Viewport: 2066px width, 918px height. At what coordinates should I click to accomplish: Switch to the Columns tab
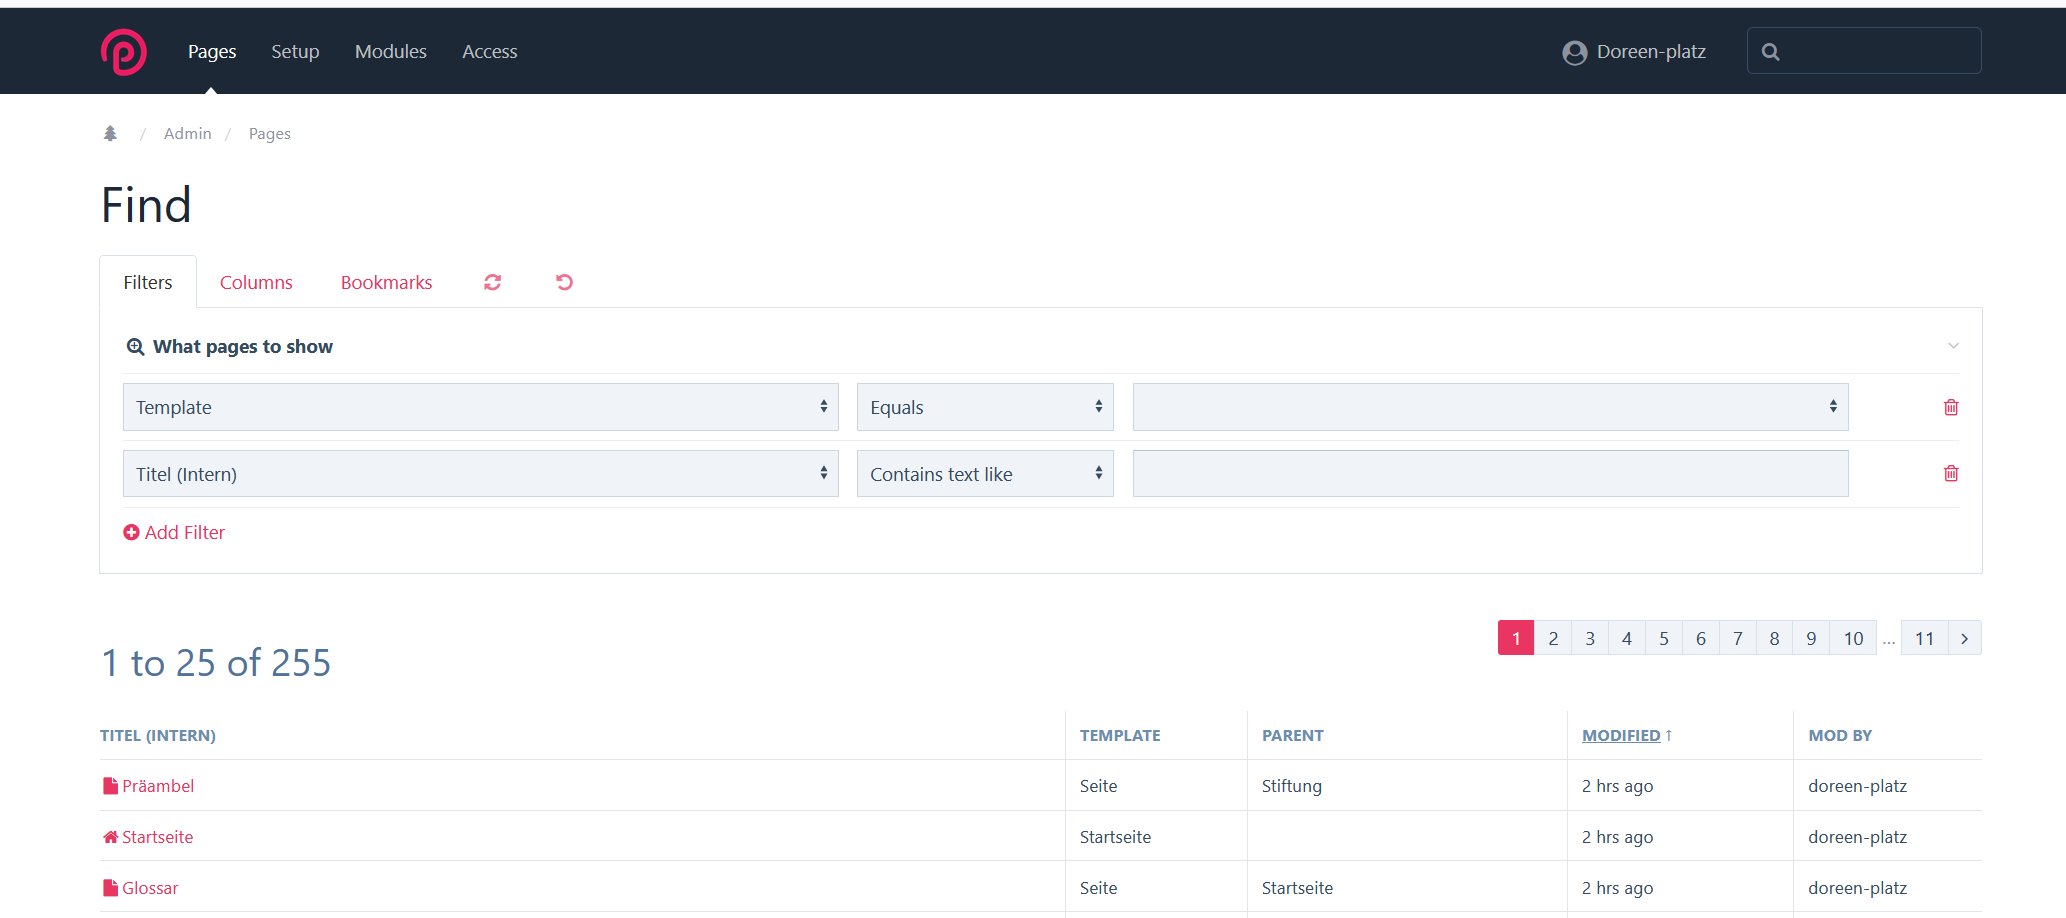(x=256, y=283)
